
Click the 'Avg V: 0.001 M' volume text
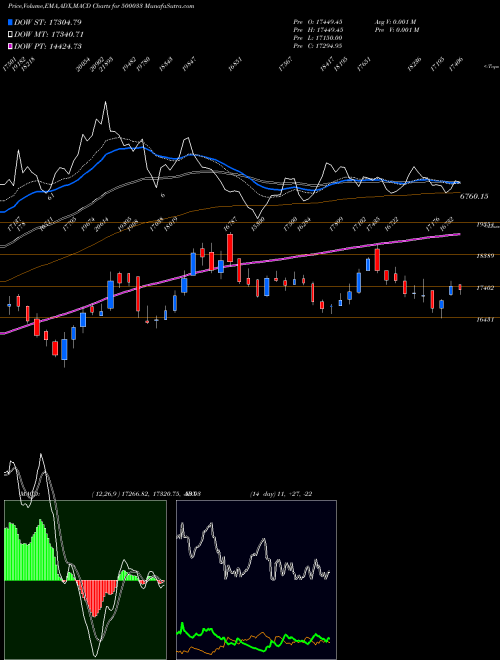pos(396,22)
